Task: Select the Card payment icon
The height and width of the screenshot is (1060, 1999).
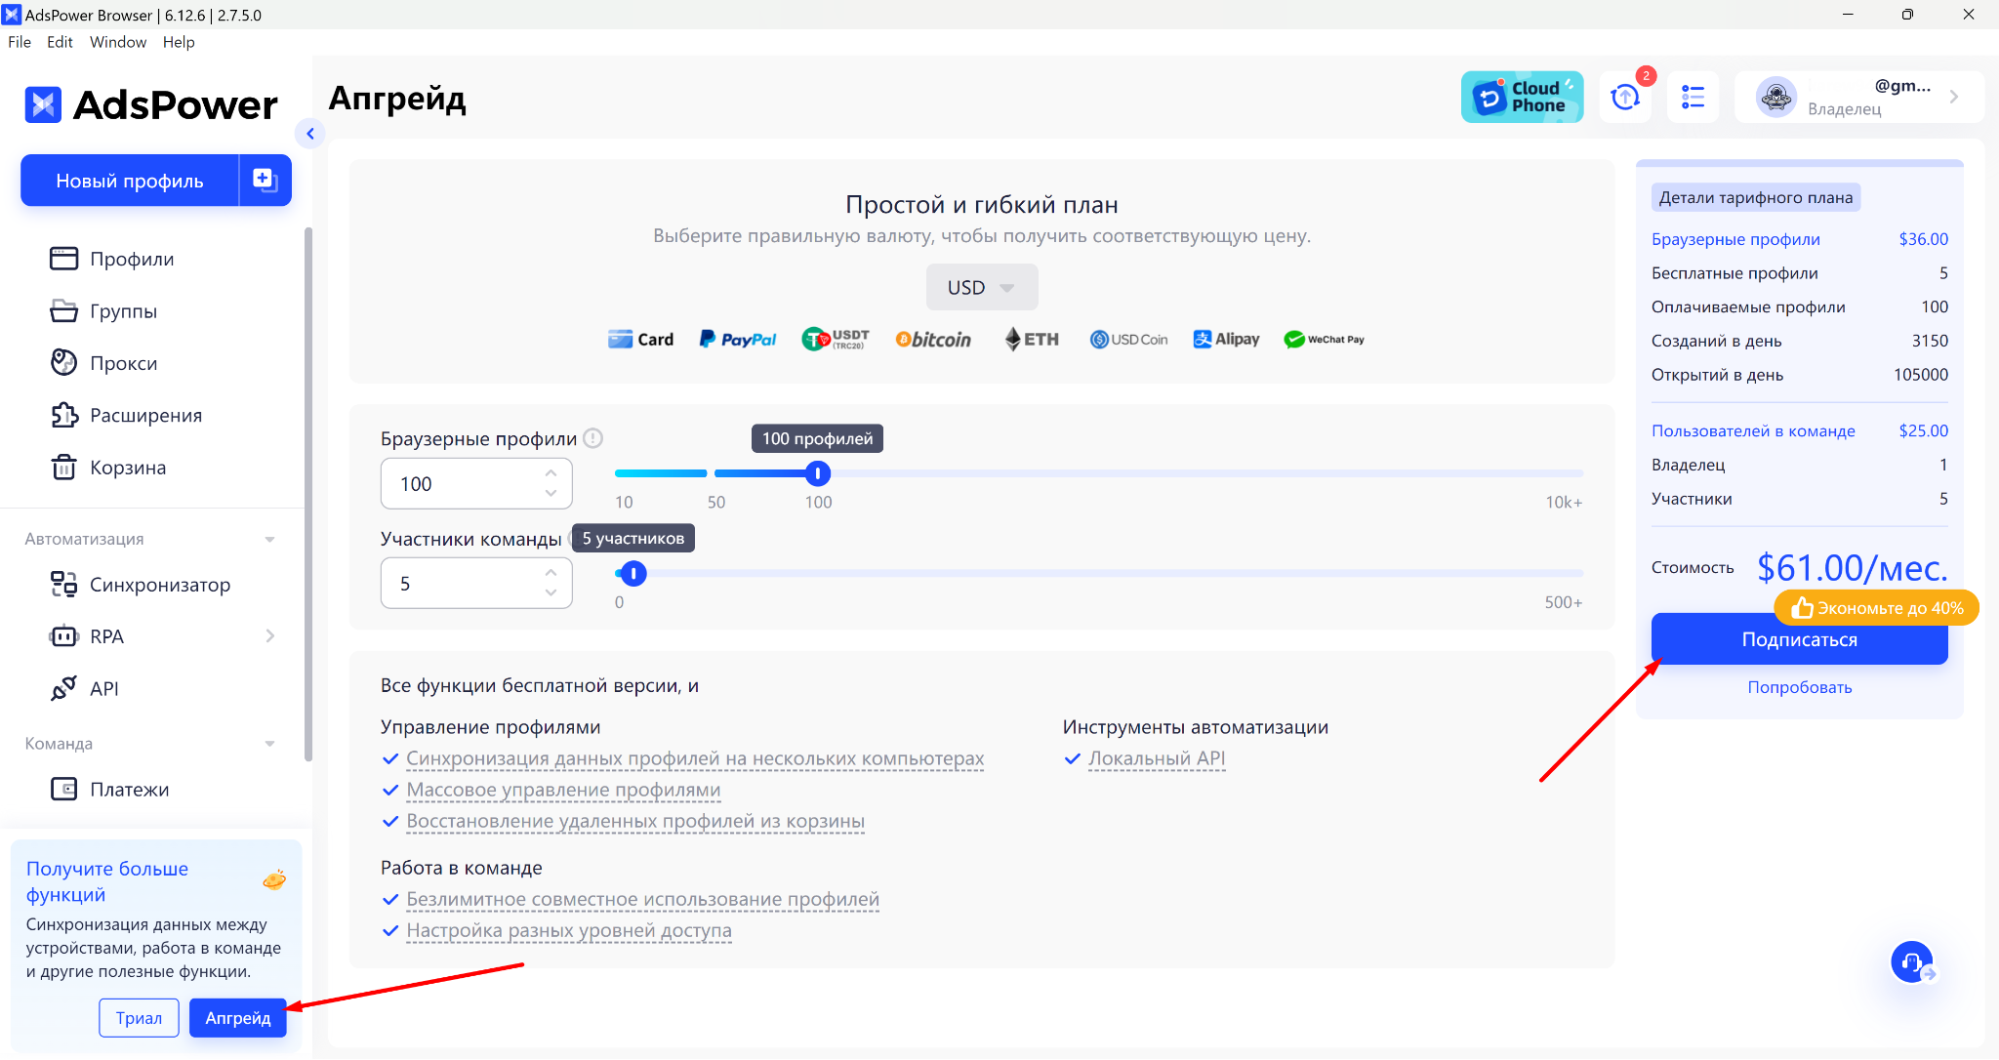Action: tap(641, 339)
